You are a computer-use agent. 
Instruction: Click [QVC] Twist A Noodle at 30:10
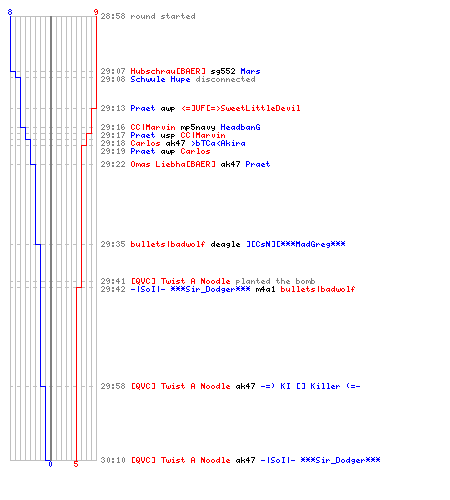click(x=180, y=460)
